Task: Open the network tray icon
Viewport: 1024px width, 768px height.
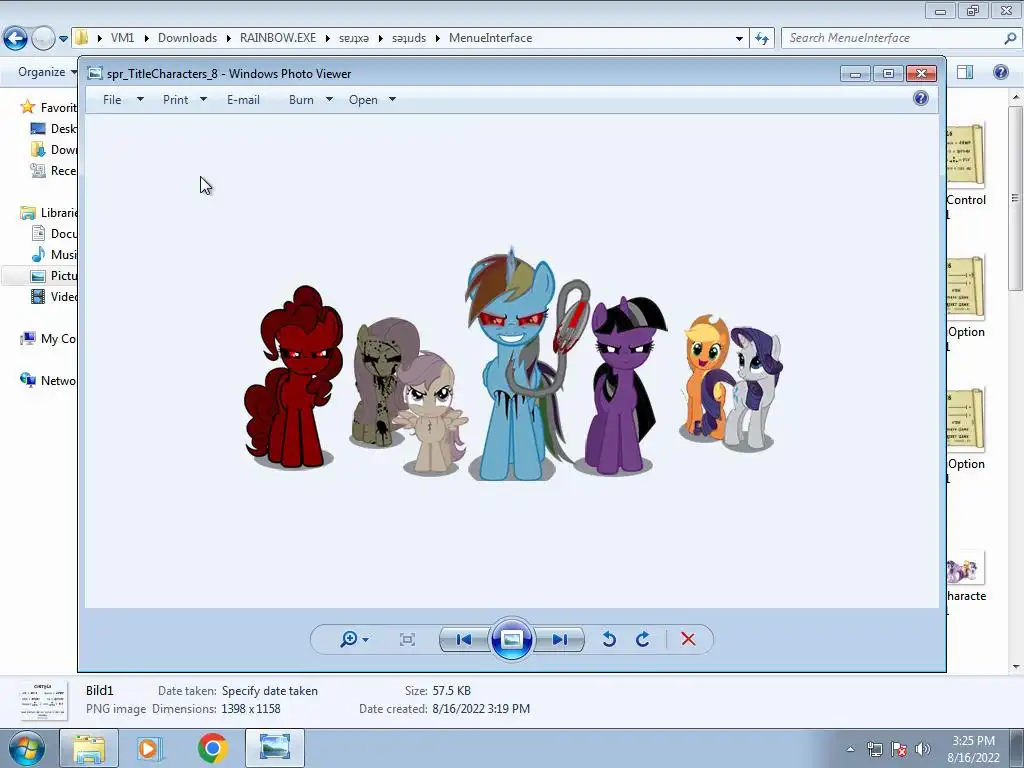Action: [x=874, y=749]
